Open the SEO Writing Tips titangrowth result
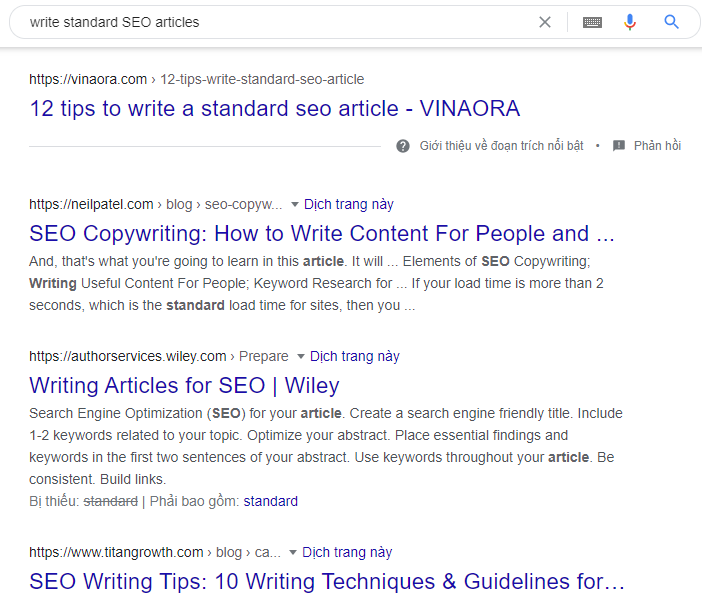Screen dimensions: 702x601 (326, 581)
